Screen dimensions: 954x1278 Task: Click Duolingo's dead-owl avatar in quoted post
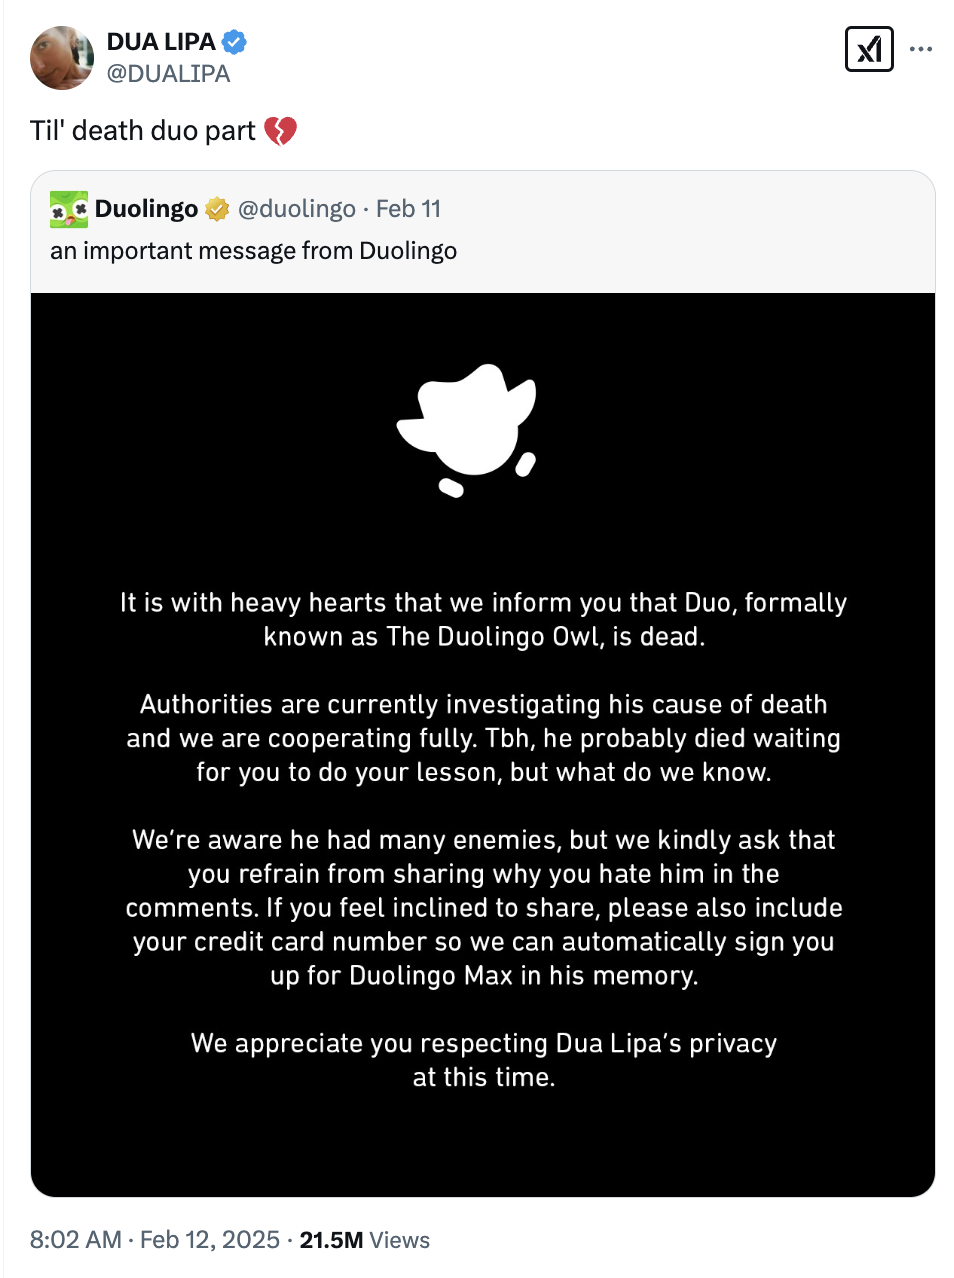(x=69, y=209)
